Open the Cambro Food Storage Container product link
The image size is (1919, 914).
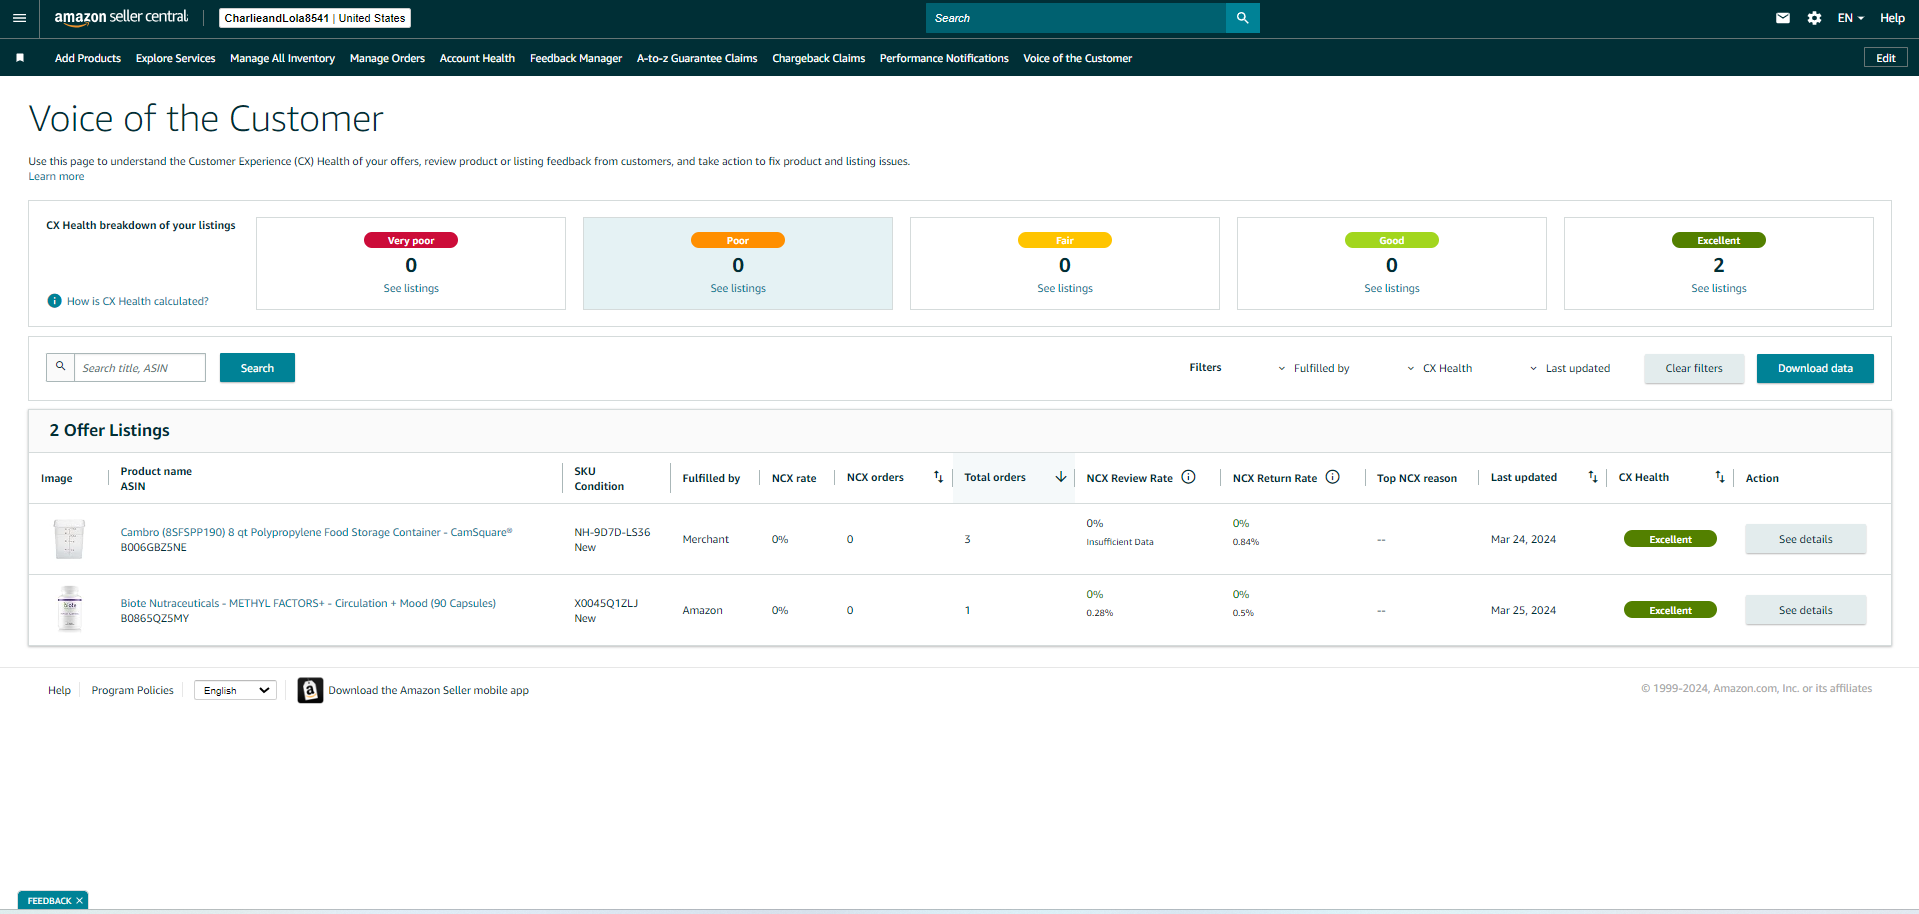click(316, 532)
